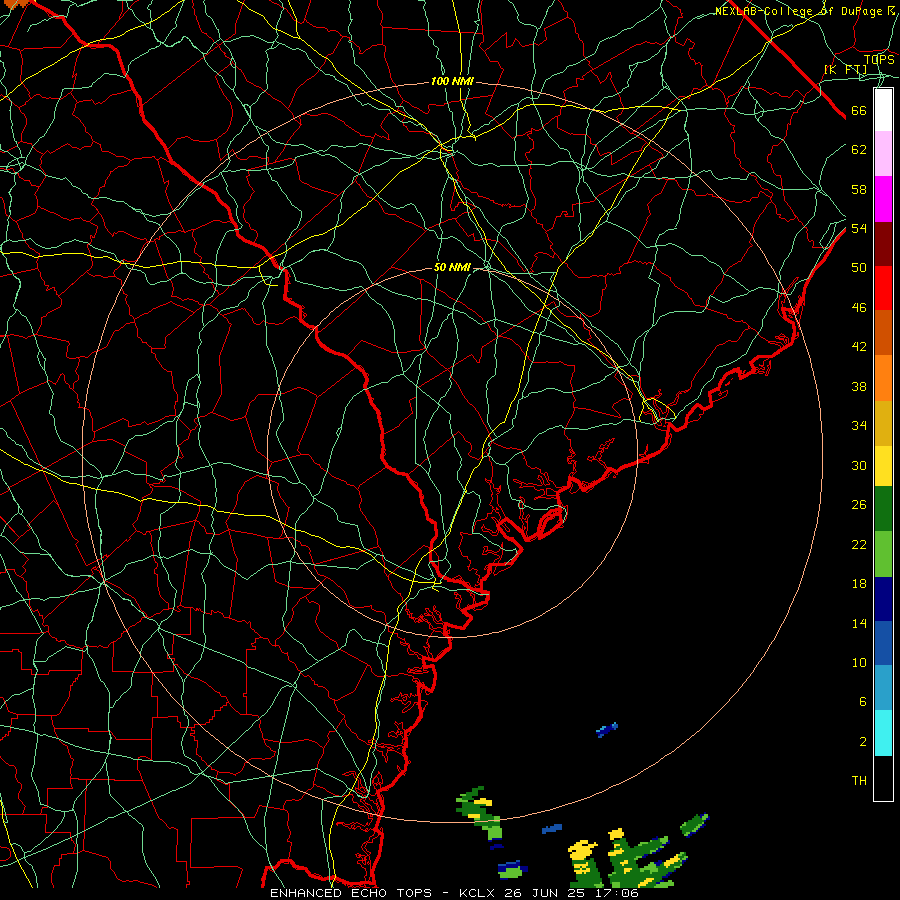Click the bright red legend swatch
This screenshot has height=900, width=900.
click(883, 288)
